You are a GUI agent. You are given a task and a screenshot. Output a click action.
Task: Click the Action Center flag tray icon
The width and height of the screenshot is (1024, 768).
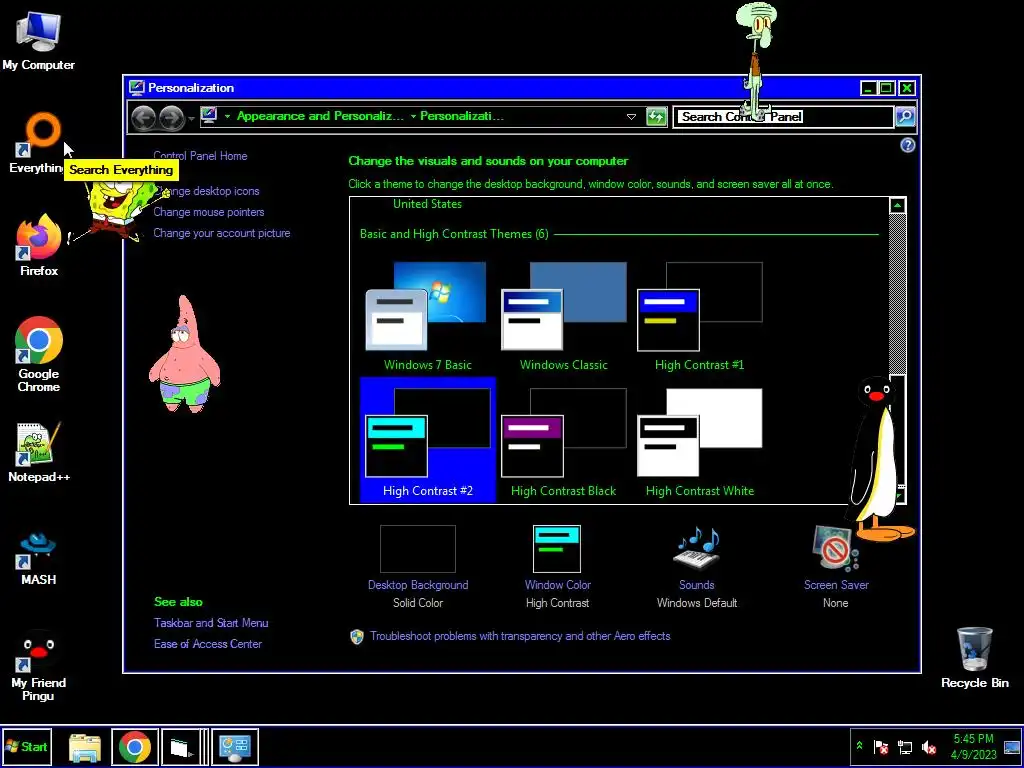click(881, 747)
